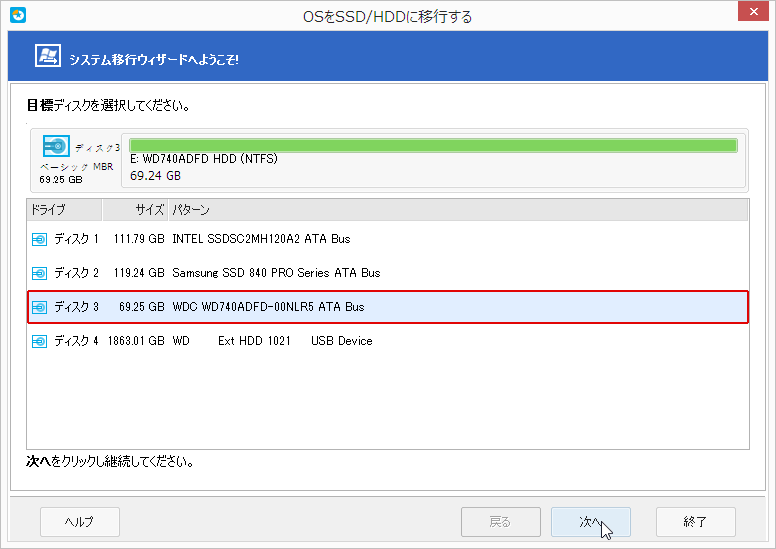Select the E: WD740ADFD partition bar

pos(433,145)
